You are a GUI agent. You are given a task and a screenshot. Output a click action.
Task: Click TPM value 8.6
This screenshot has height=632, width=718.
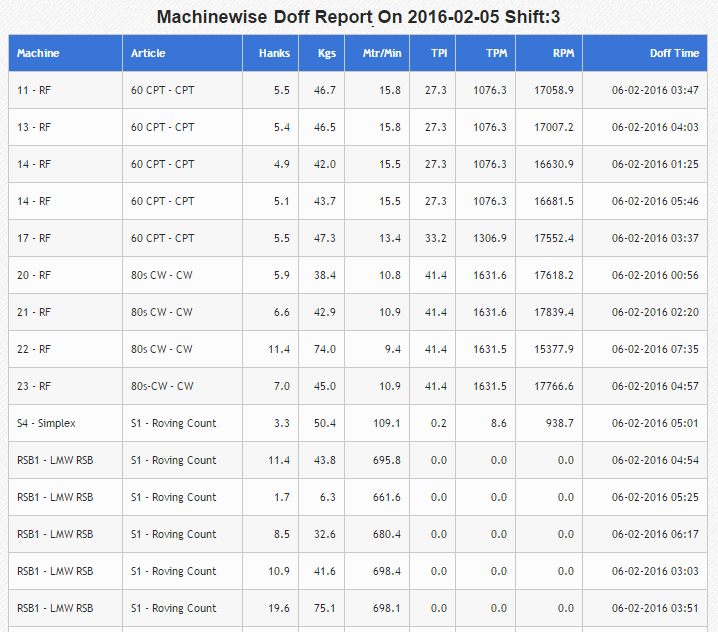(499, 423)
